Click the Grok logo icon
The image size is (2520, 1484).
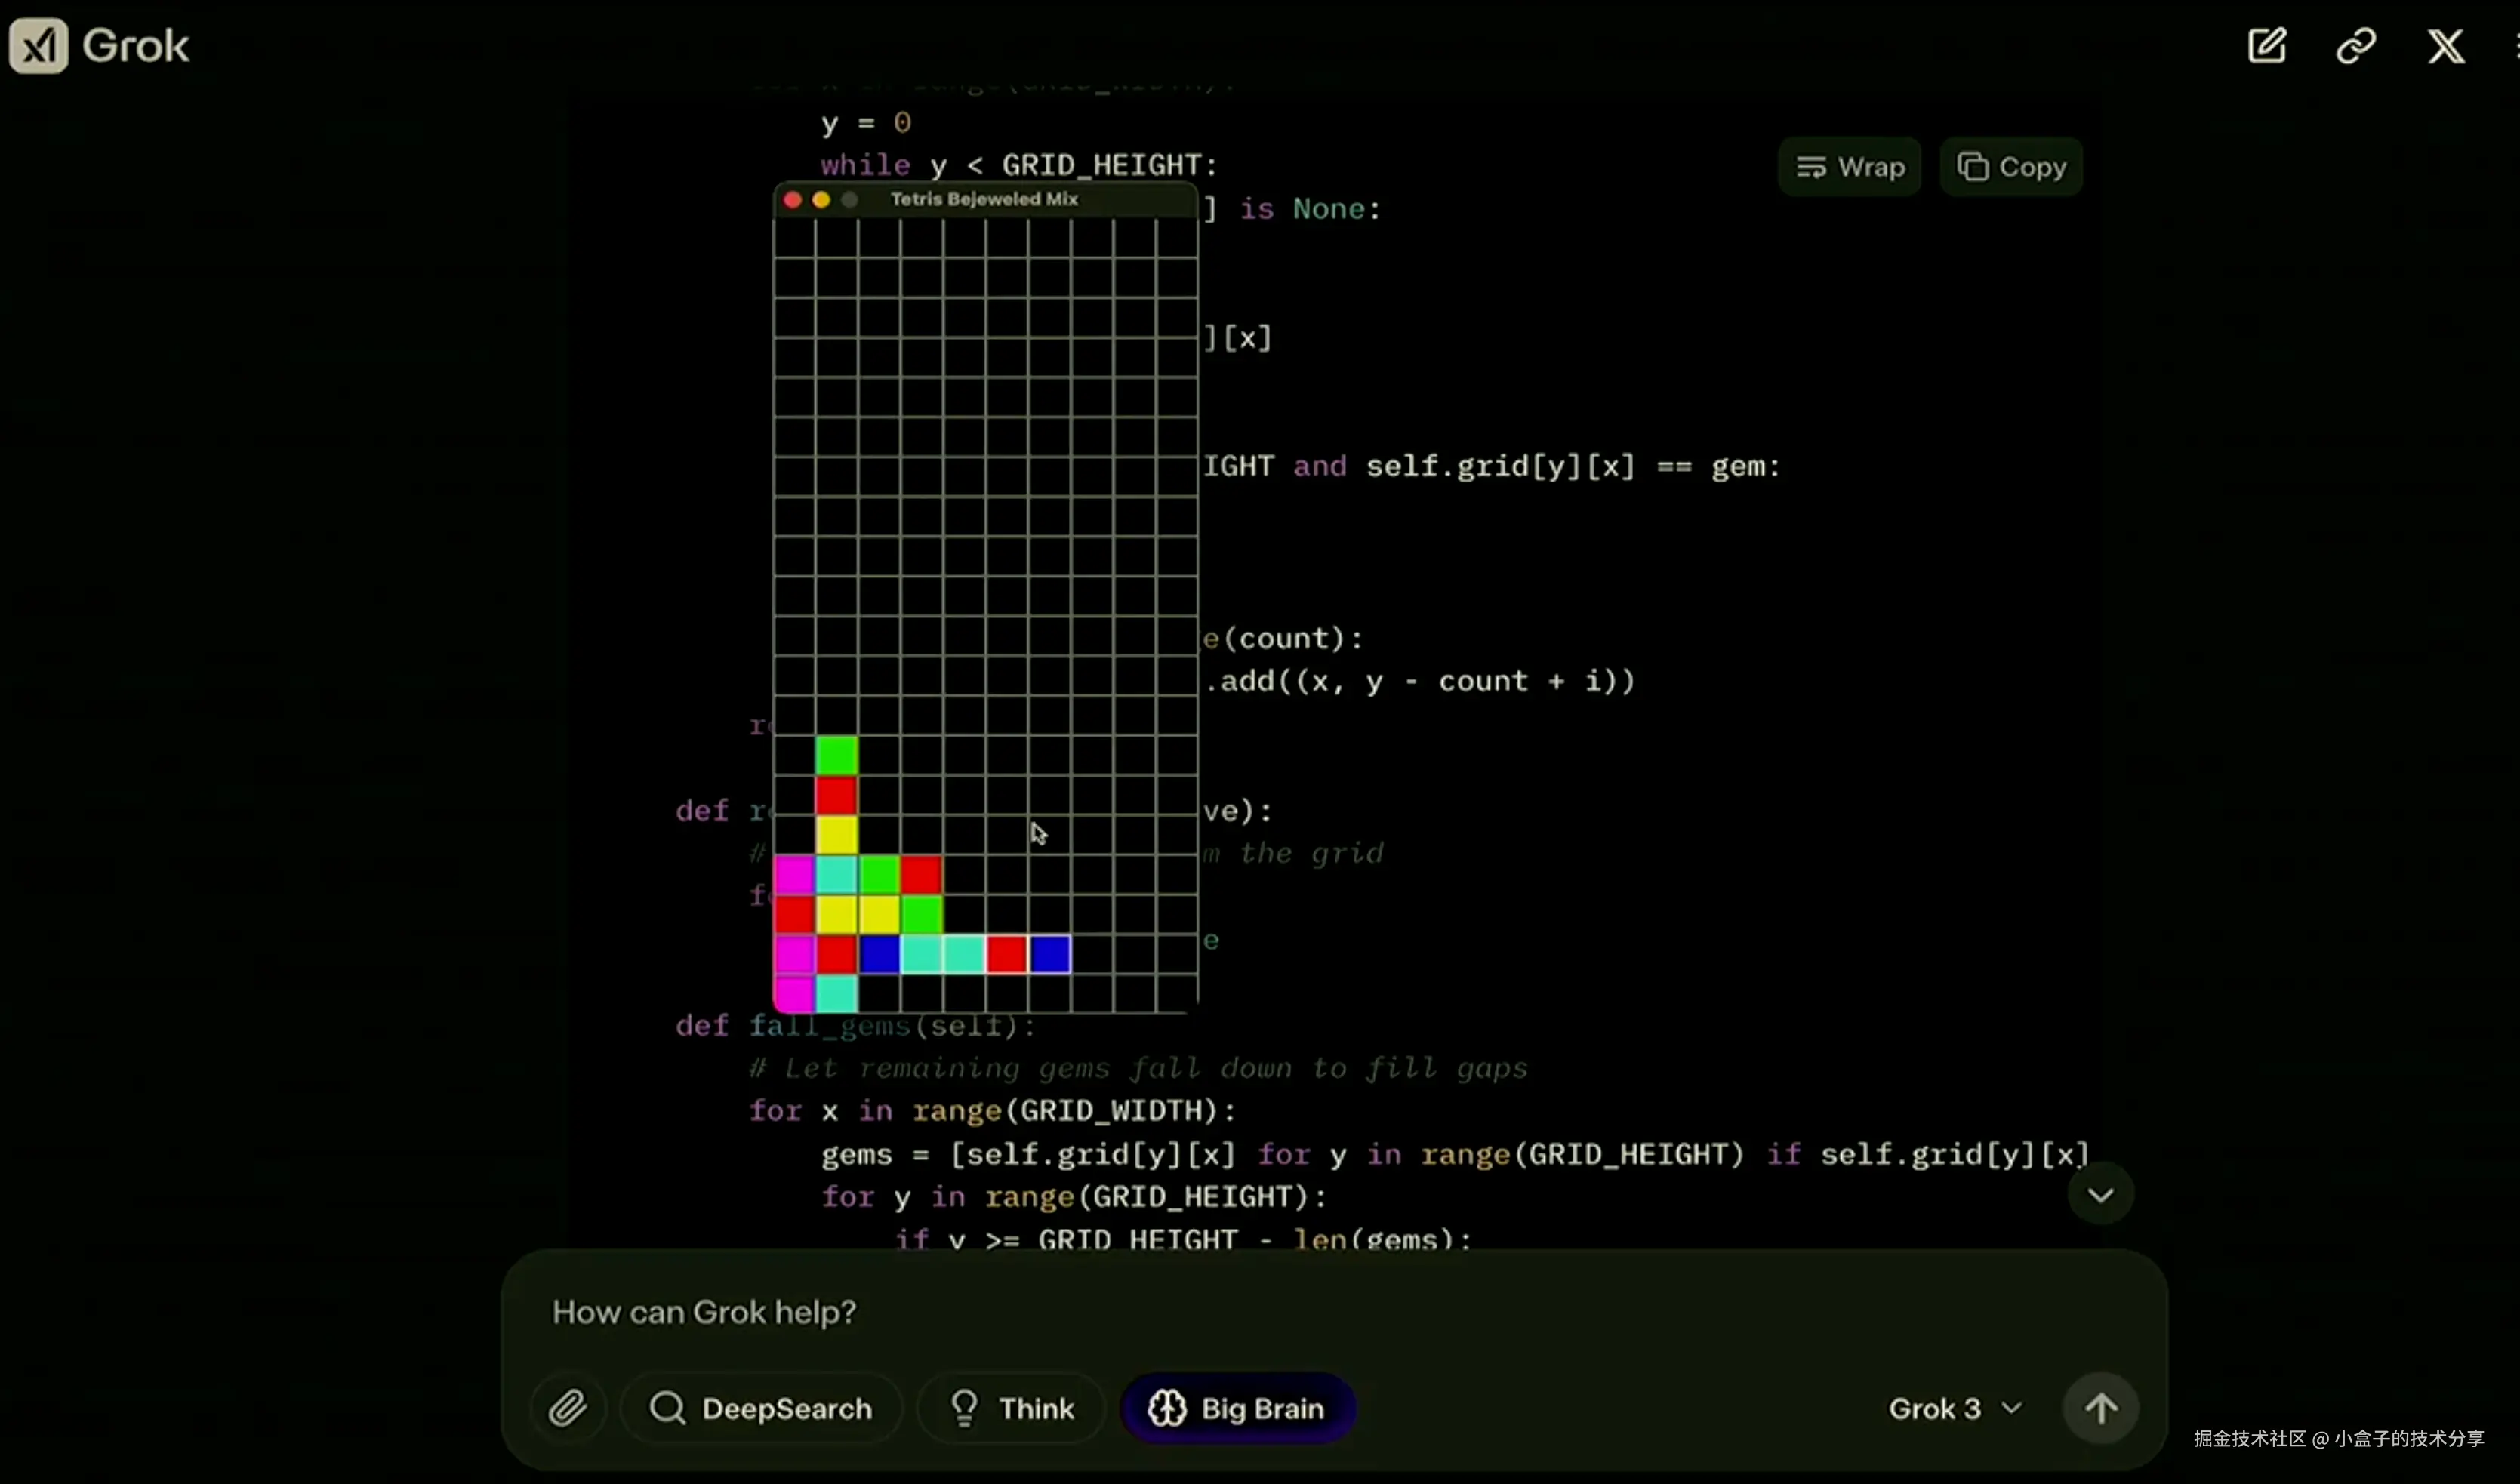(38, 46)
